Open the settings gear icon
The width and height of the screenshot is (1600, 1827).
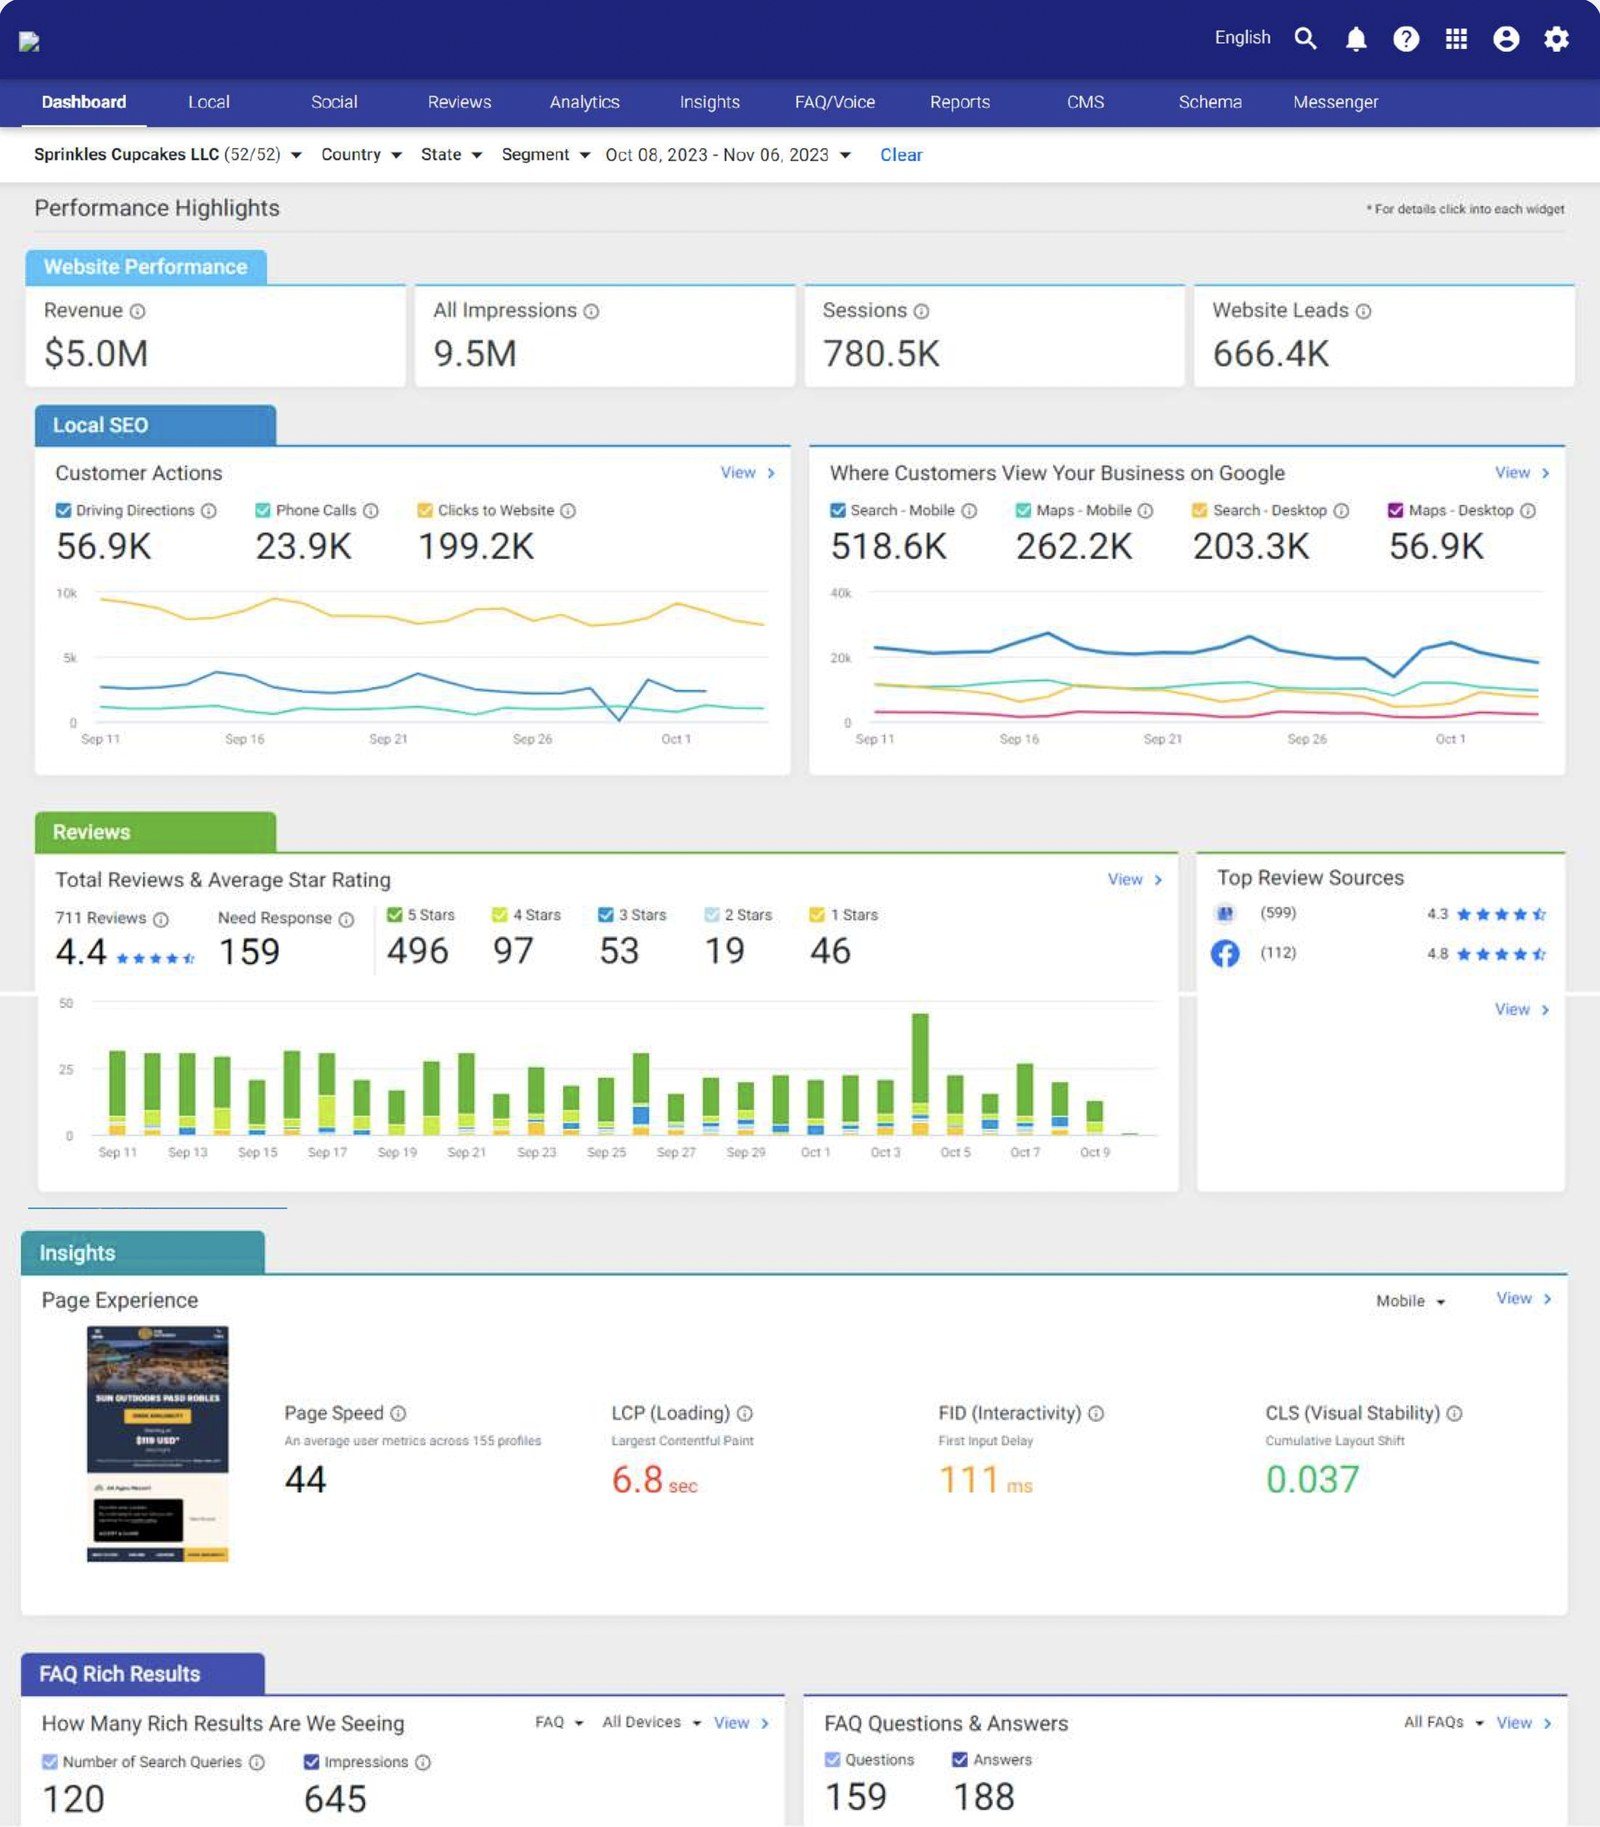coord(1556,39)
